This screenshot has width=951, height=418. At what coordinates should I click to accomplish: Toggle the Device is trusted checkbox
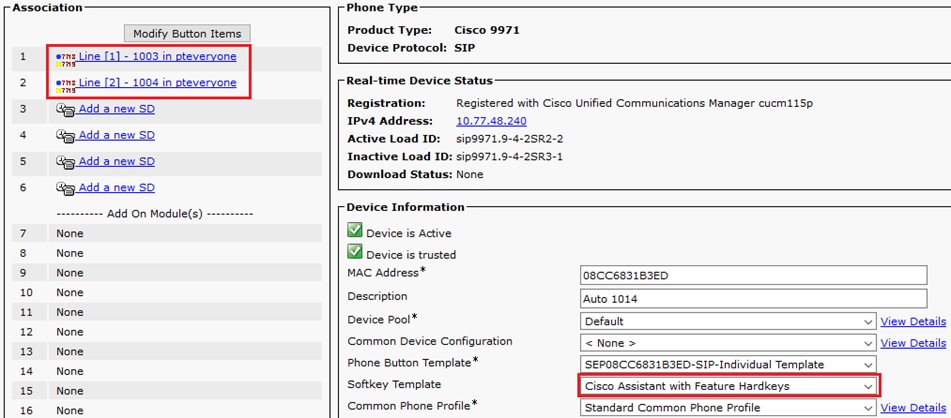coord(354,251)
